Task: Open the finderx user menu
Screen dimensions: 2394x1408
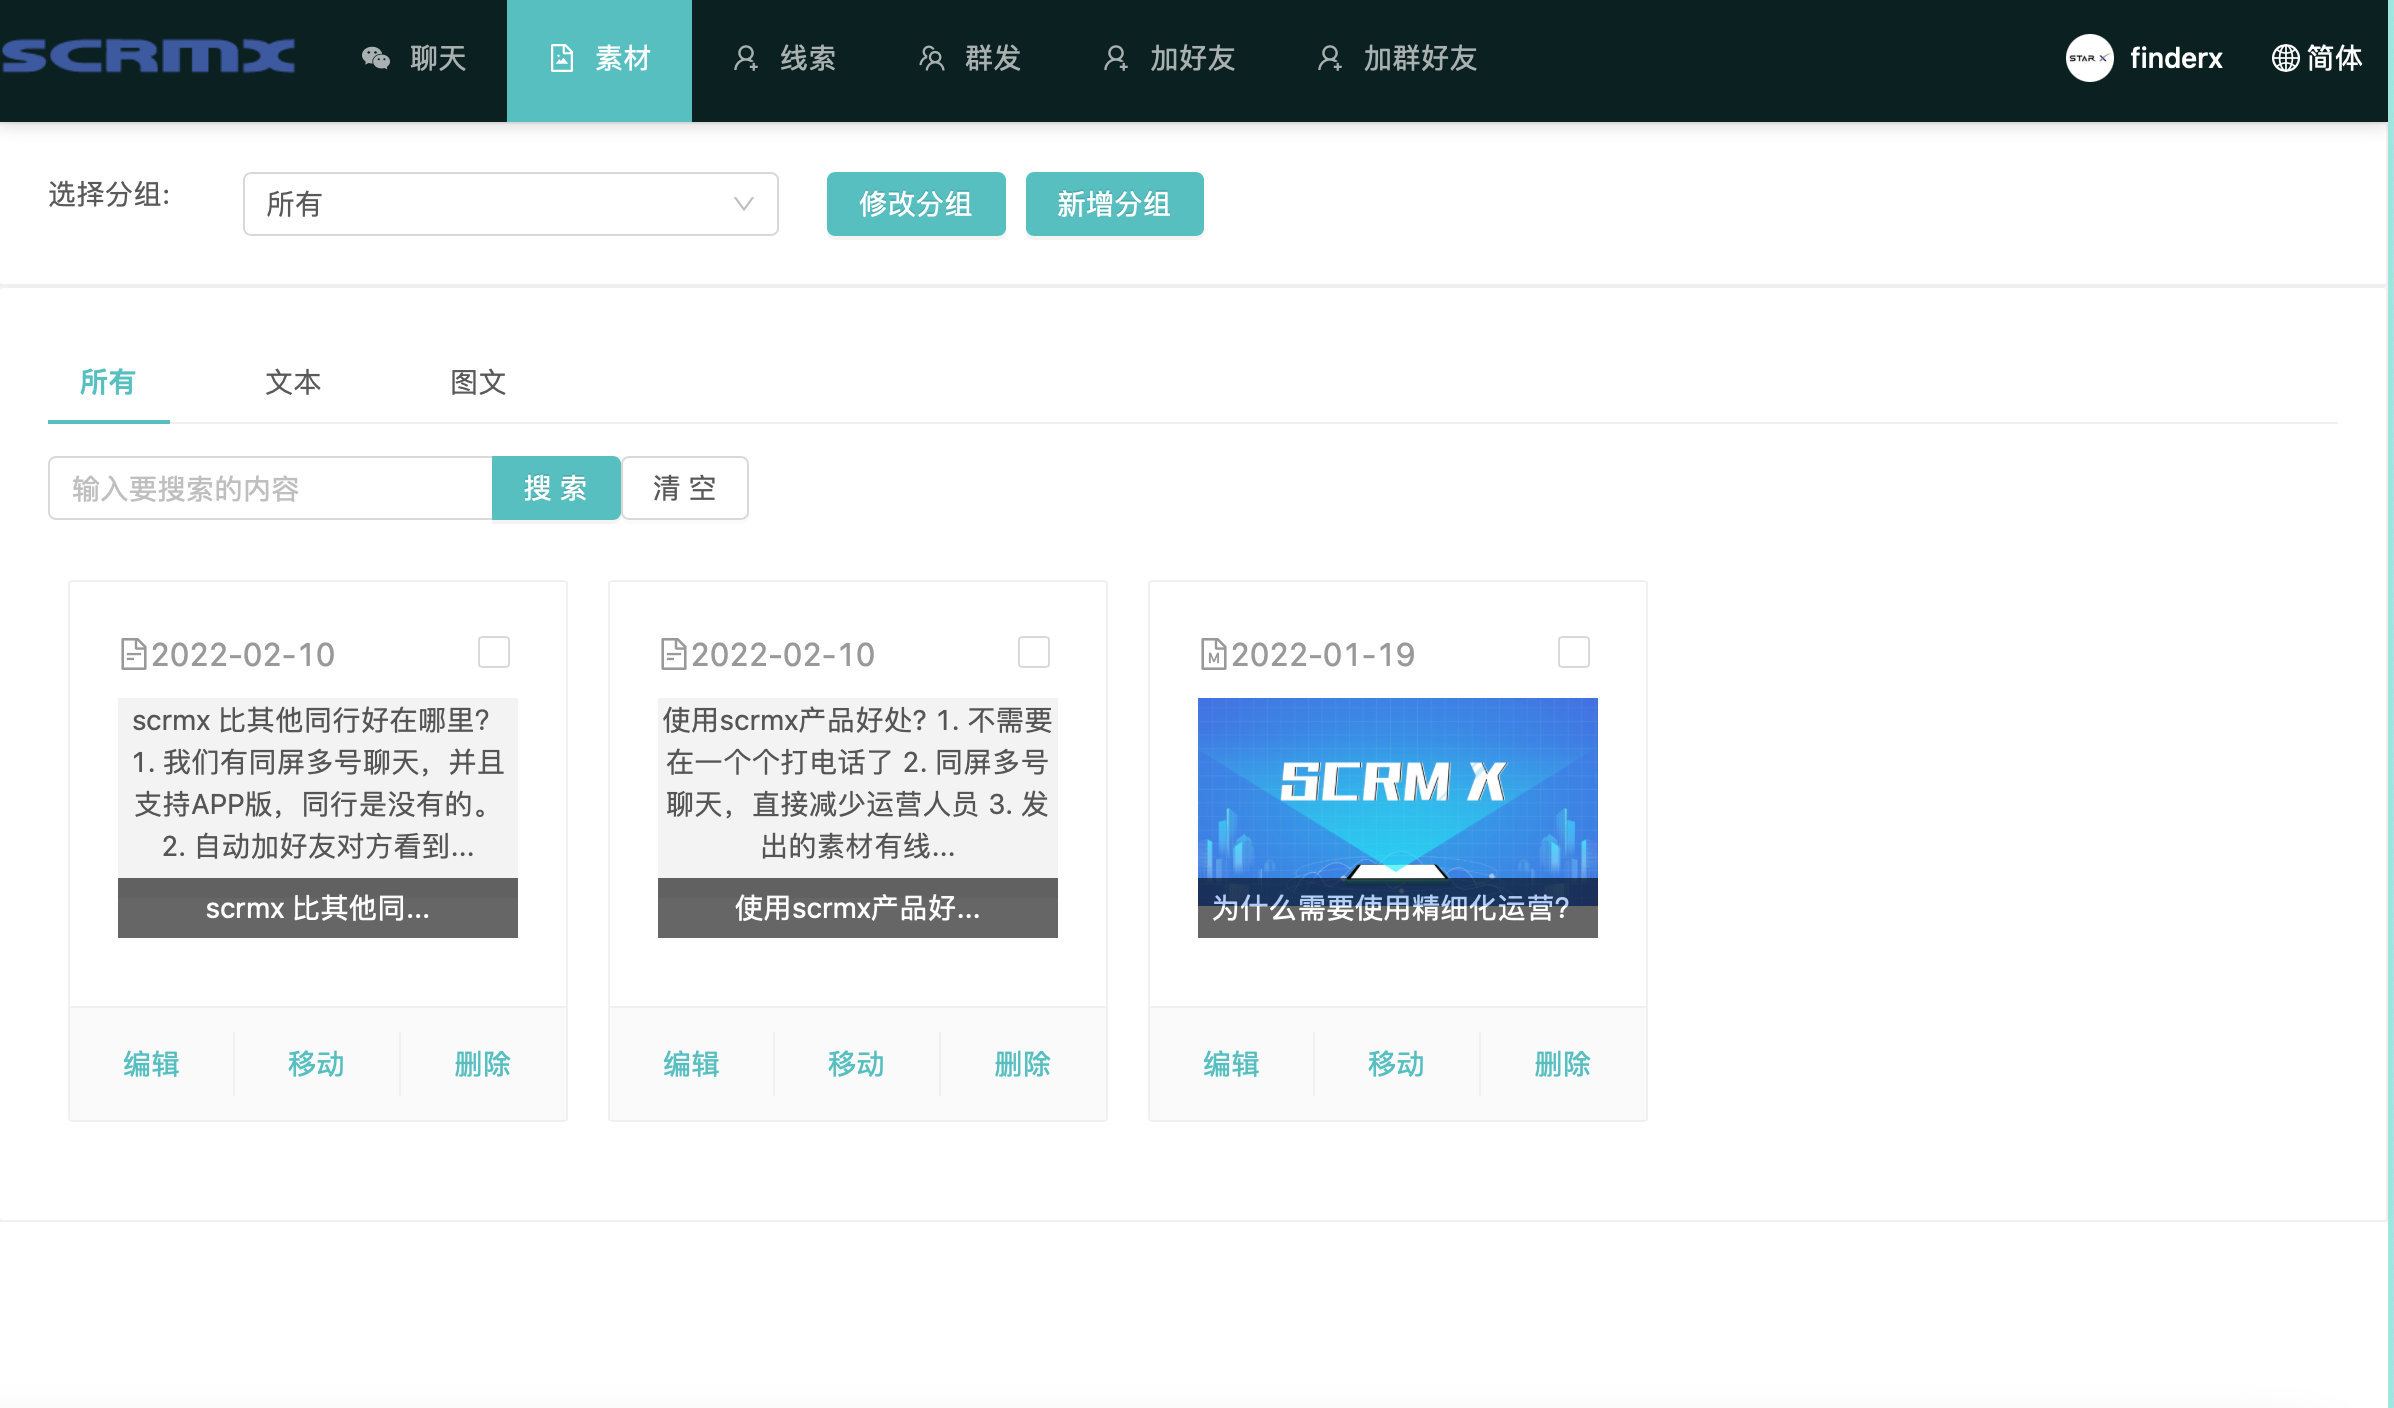Action: pos(2144,58)
